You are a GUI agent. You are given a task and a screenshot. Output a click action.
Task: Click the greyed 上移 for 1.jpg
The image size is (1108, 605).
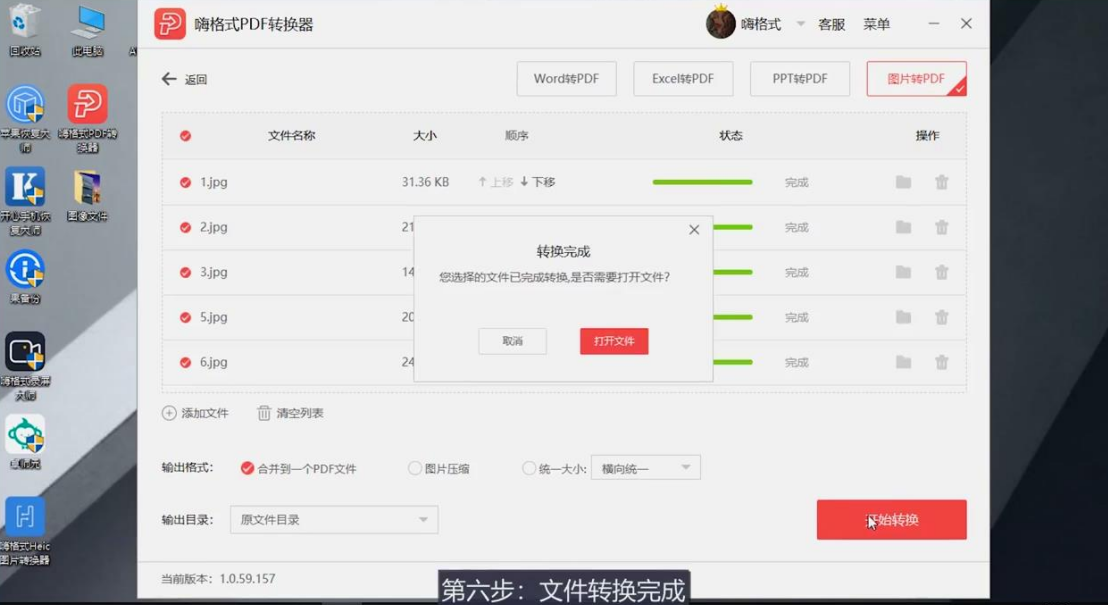pos(495,182)
